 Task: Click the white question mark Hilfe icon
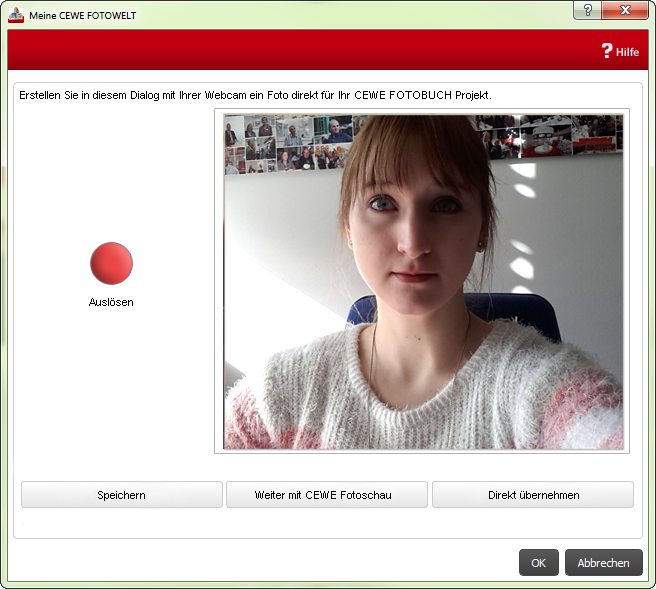pyautogui.click(x=606, y=51)
